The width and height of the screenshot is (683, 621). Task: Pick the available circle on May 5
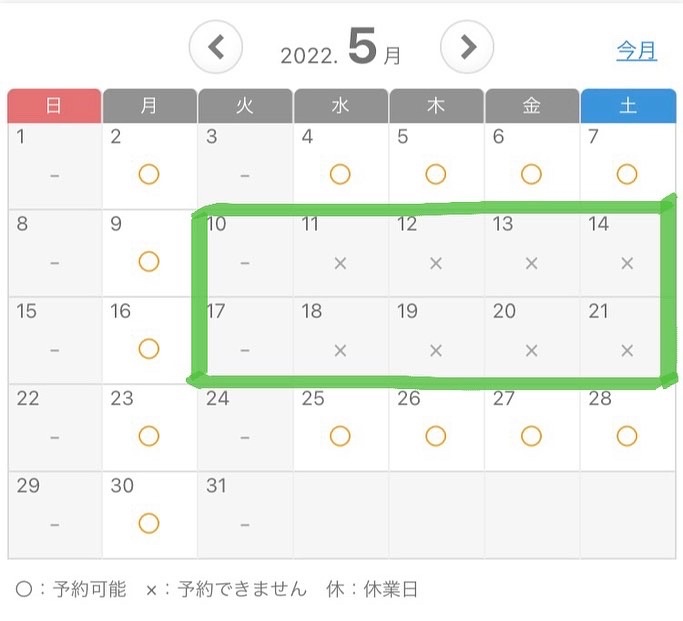click(x=435, y=175)
